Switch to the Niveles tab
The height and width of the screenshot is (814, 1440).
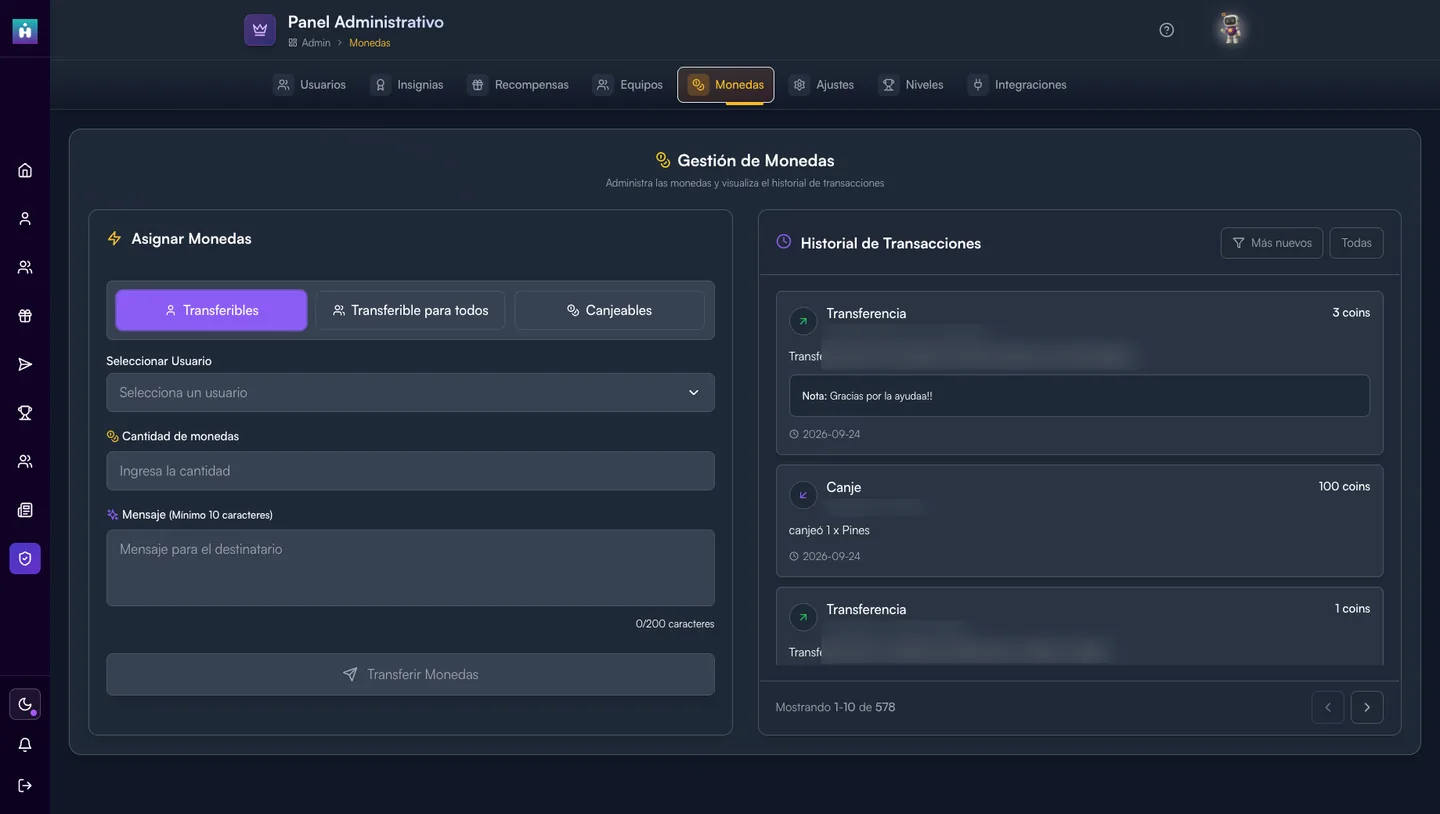912,85
